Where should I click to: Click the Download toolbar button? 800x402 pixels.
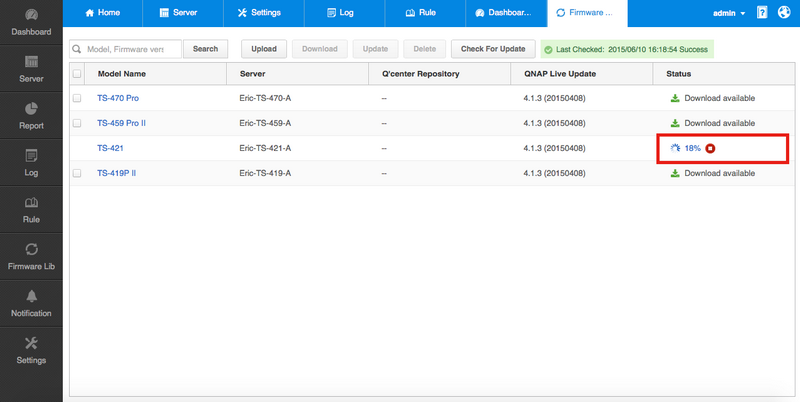point(320,49)
